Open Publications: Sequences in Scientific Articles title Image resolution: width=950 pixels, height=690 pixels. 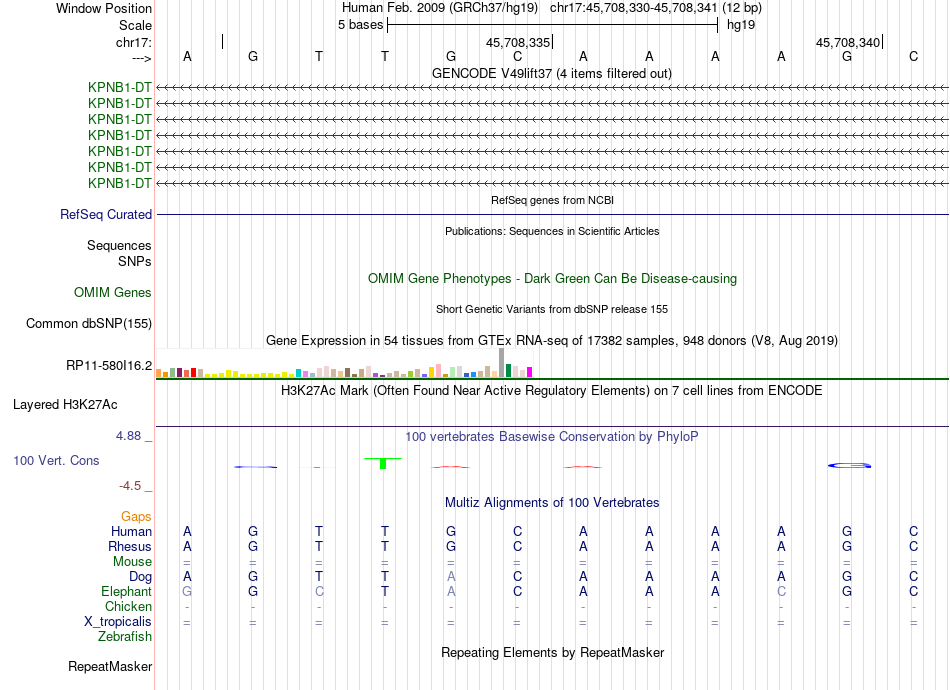552,231
